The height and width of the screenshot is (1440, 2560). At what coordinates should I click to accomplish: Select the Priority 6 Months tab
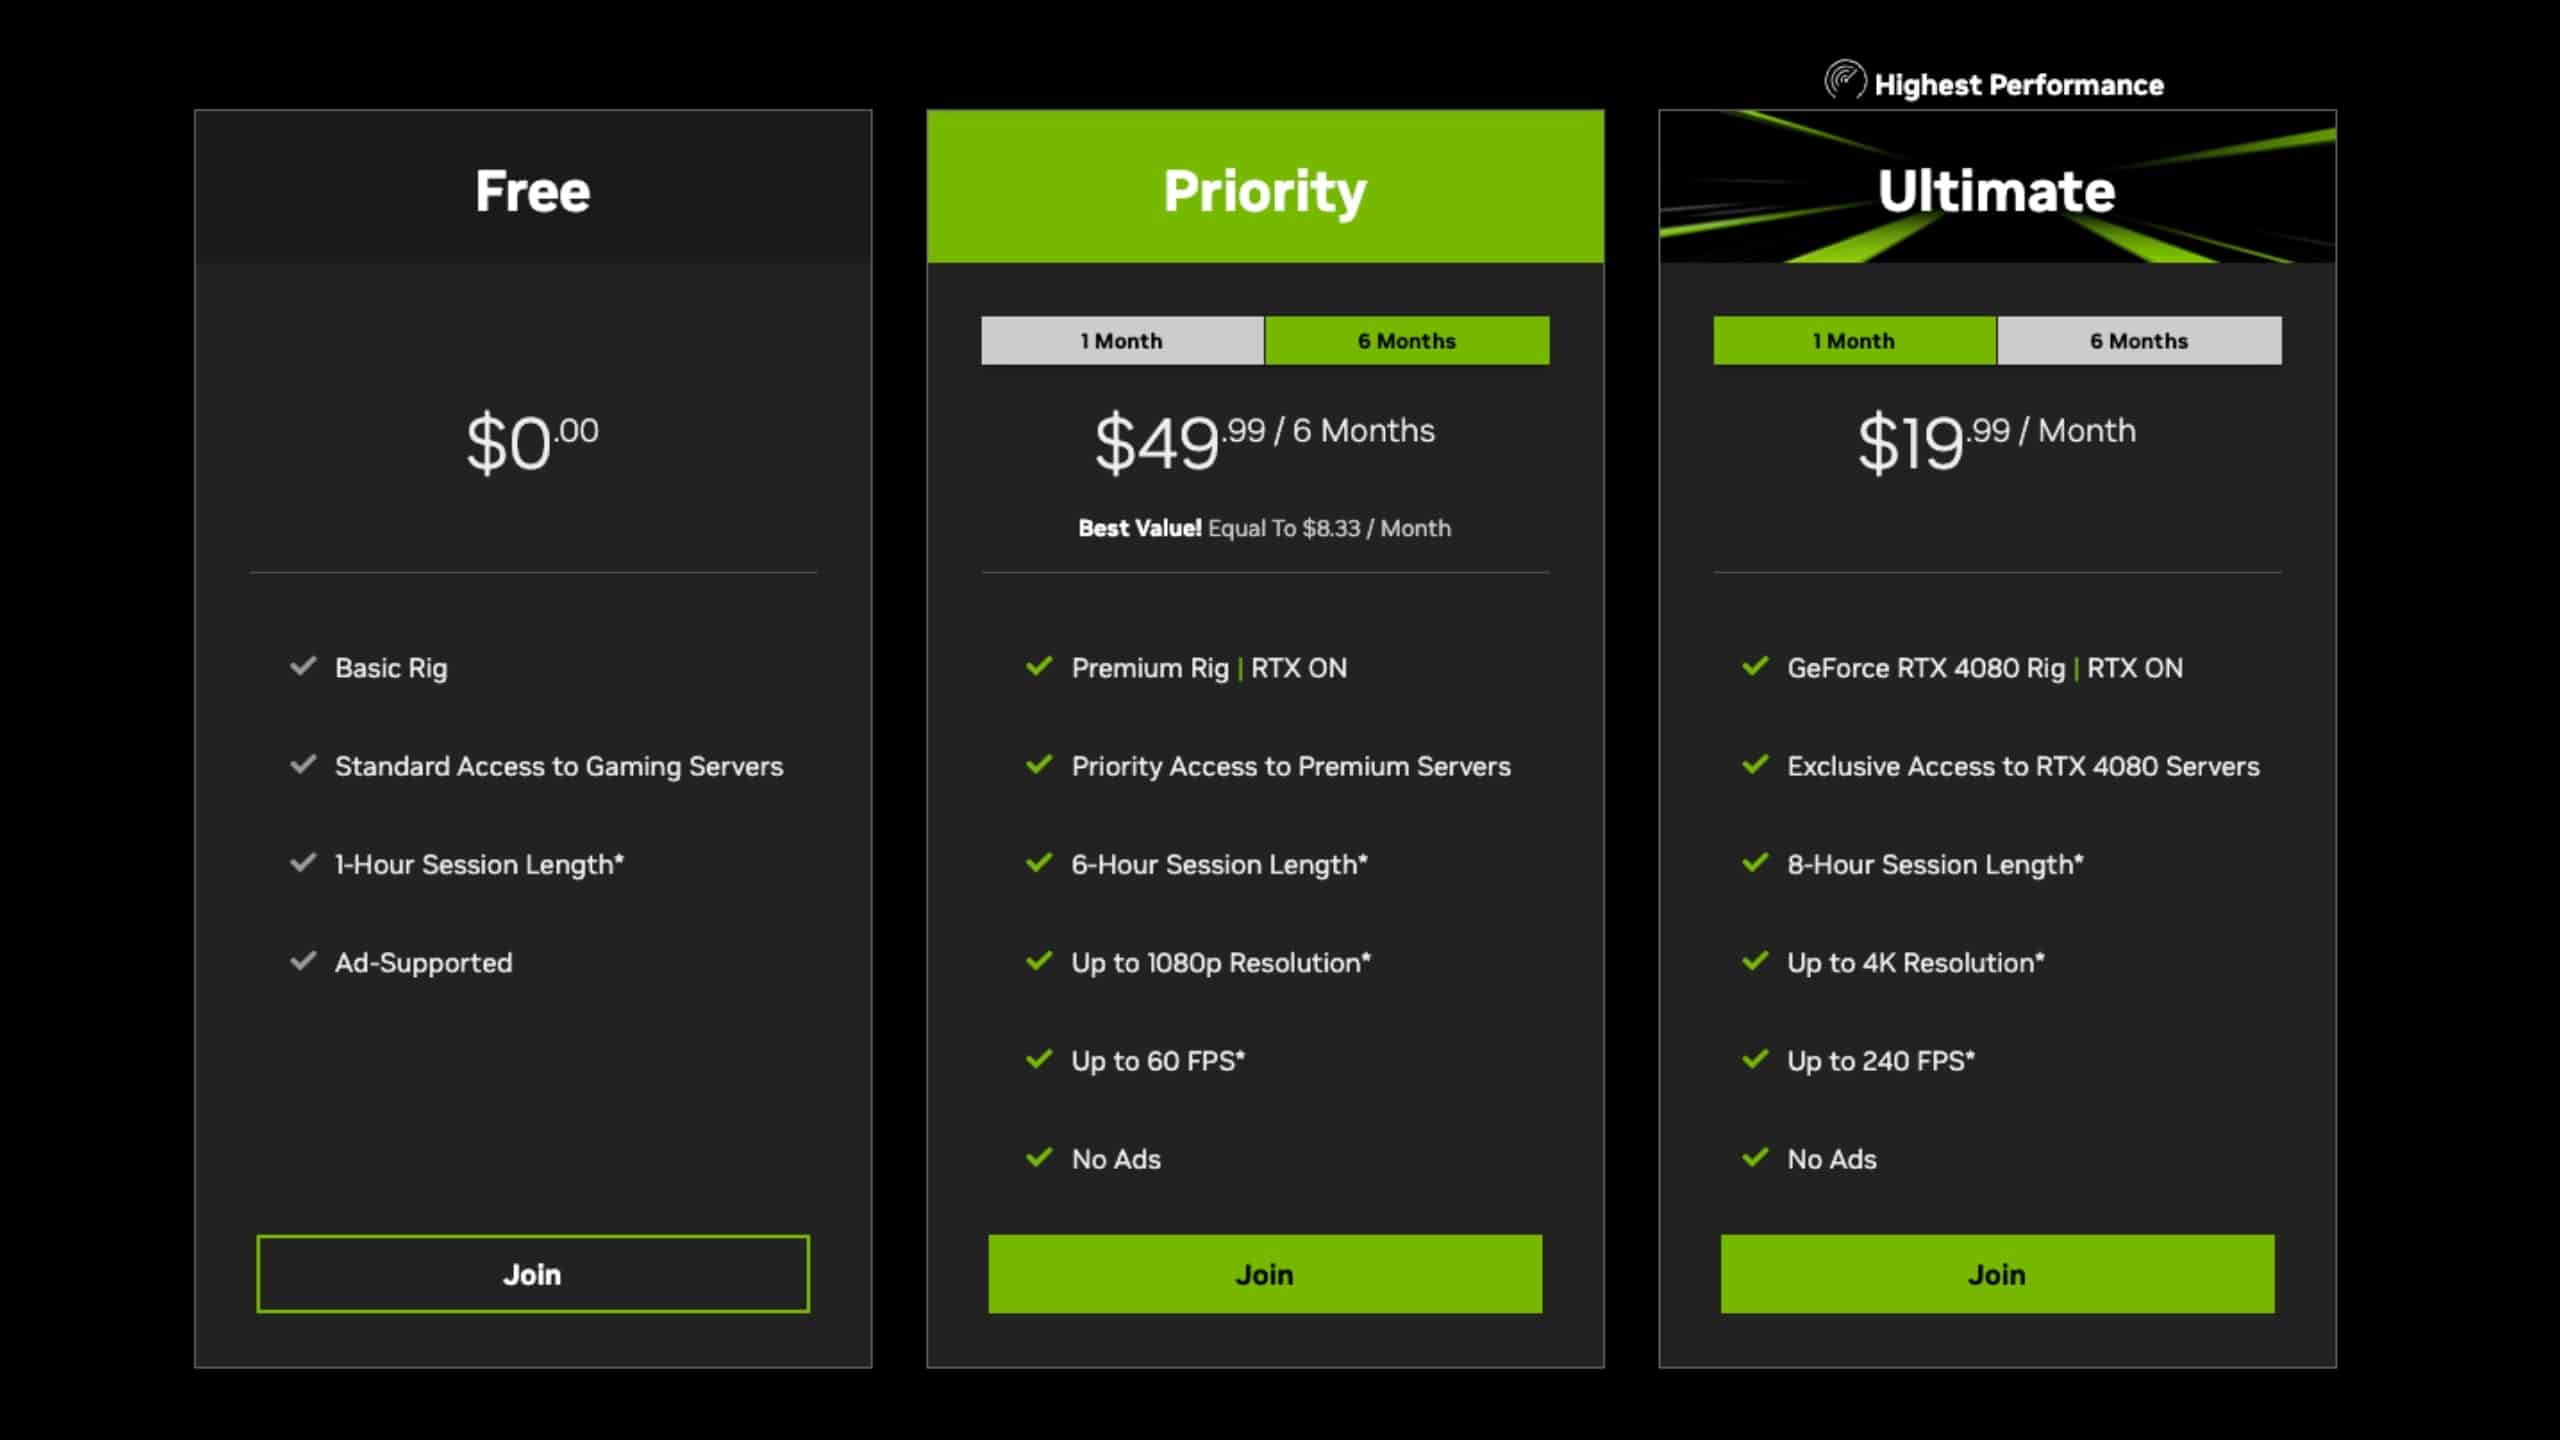coord(1407,339)
